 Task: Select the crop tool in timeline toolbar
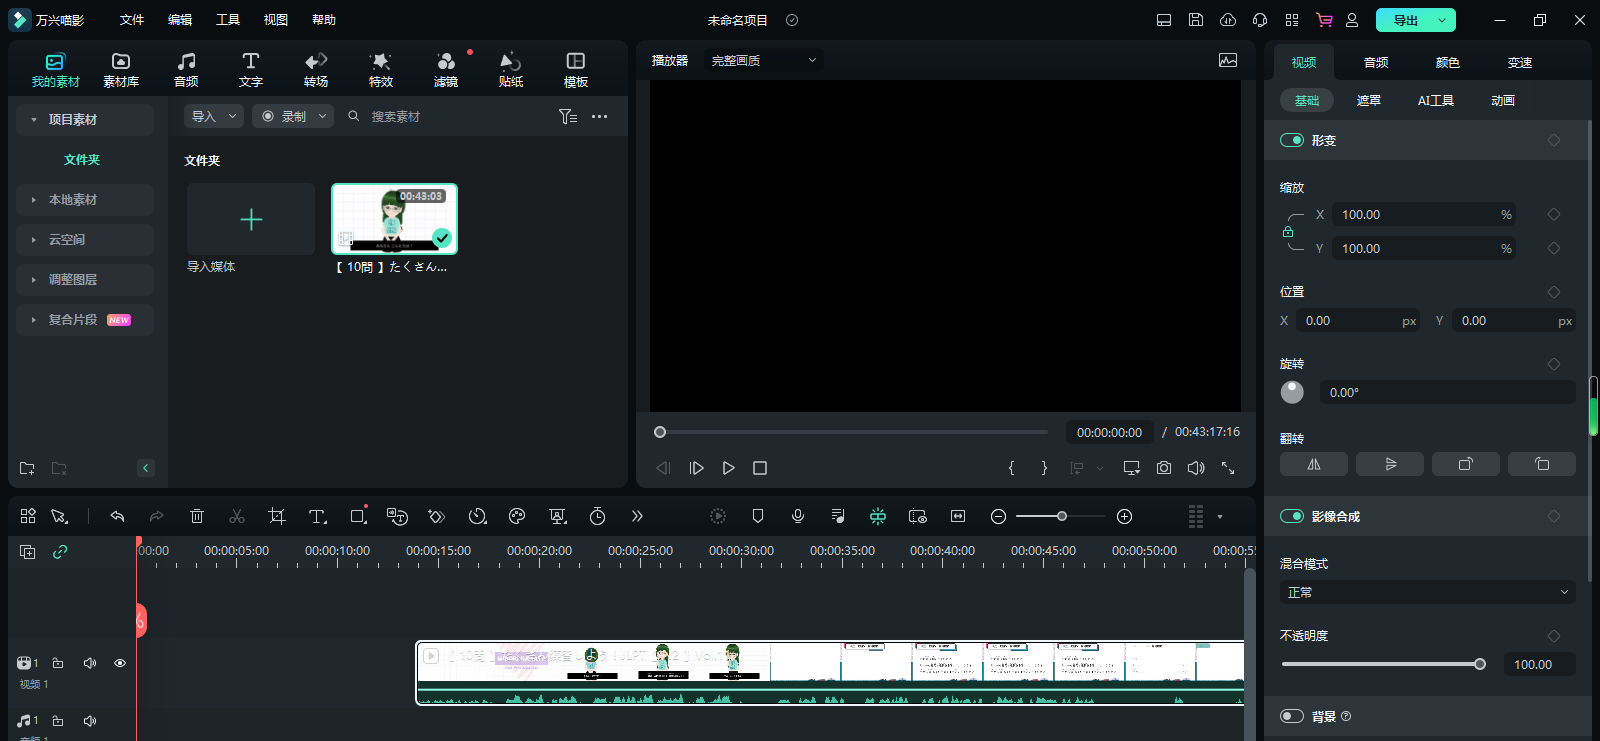(x=277, y=516)
